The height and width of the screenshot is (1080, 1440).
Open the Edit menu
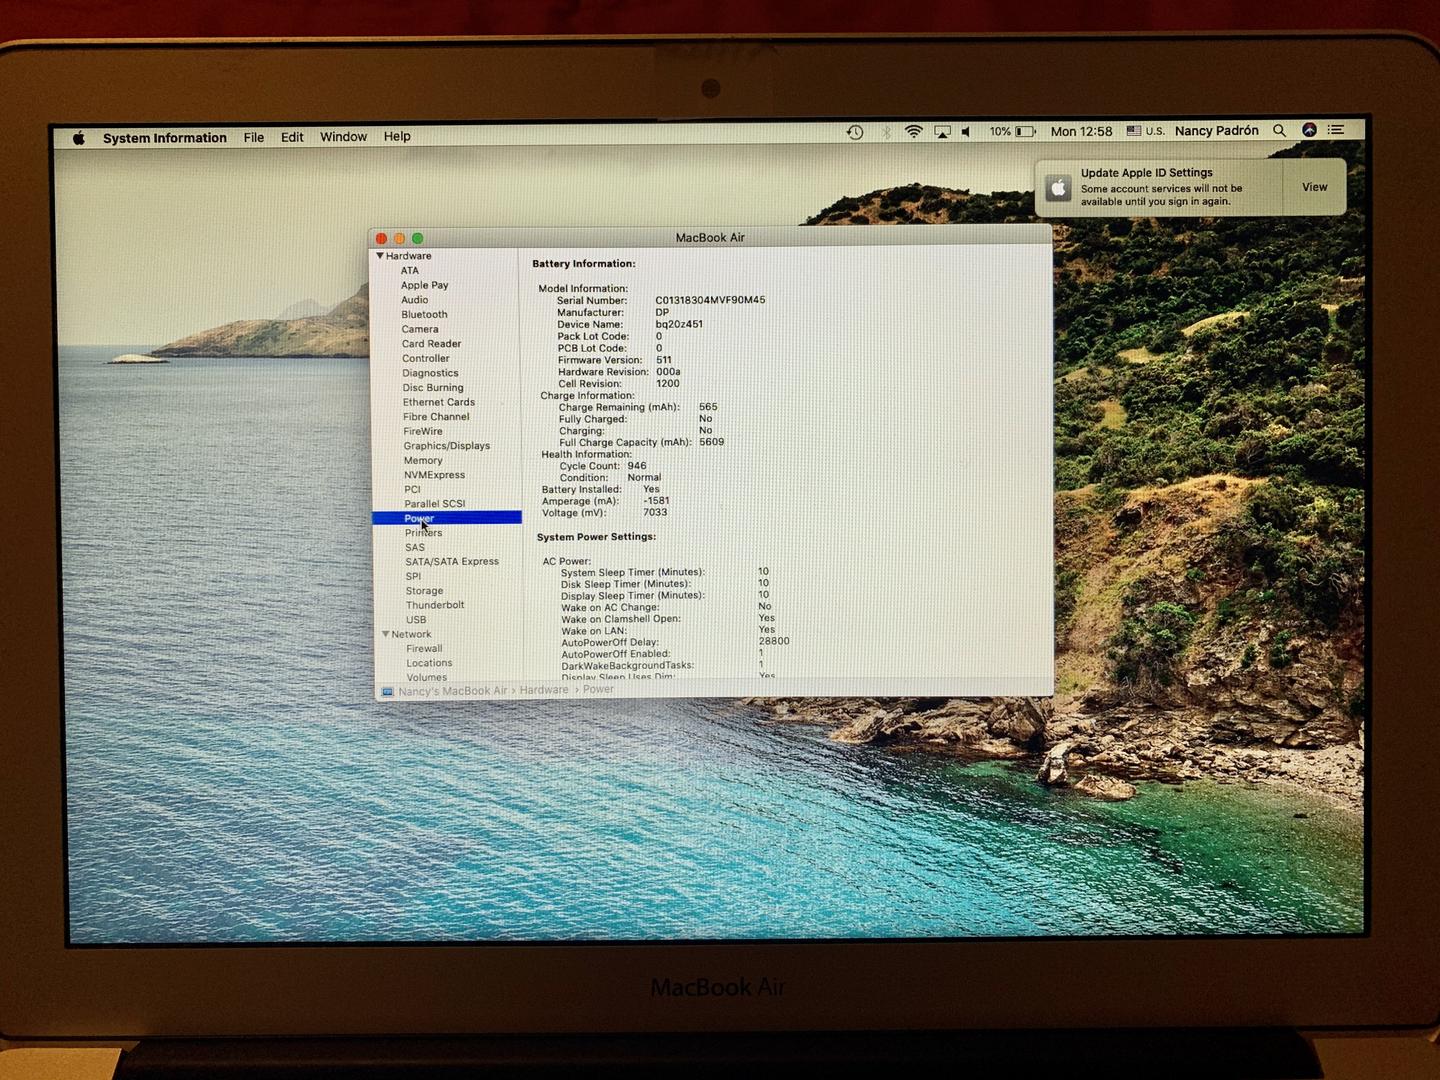click(x=292, y=137)
